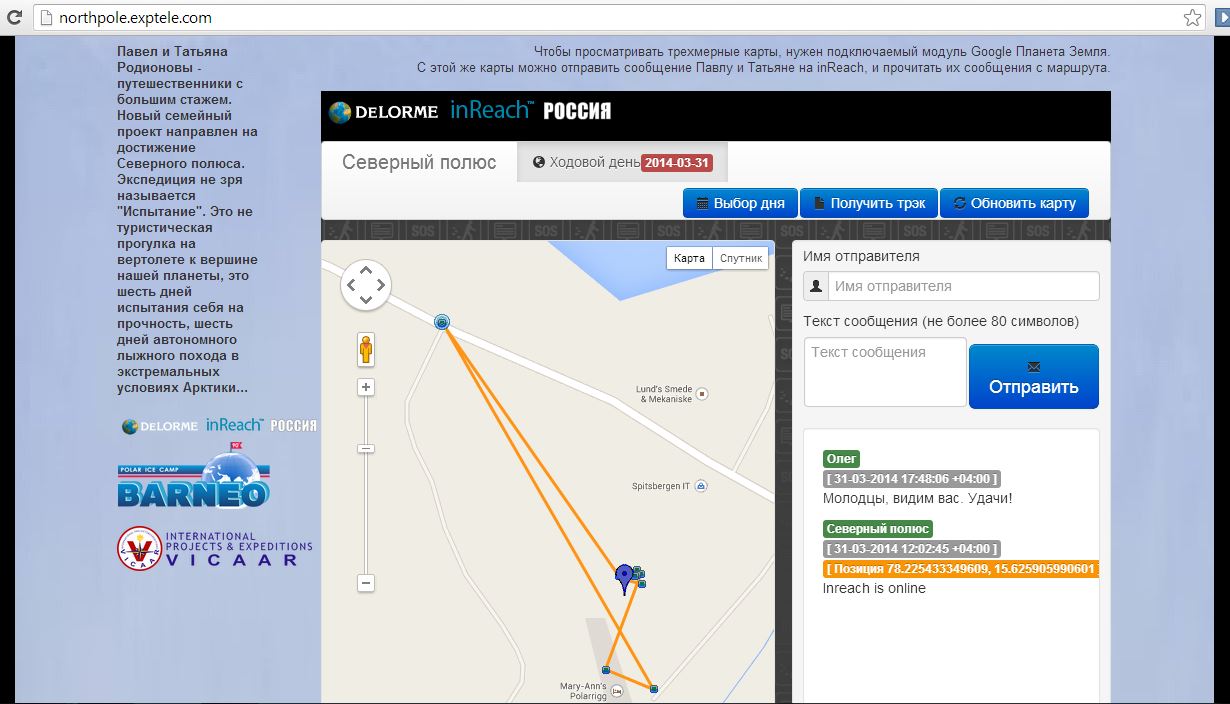The image size is (1230, 704).
Task: Pan the map using the round arrow control
Action: pos(366,285)
